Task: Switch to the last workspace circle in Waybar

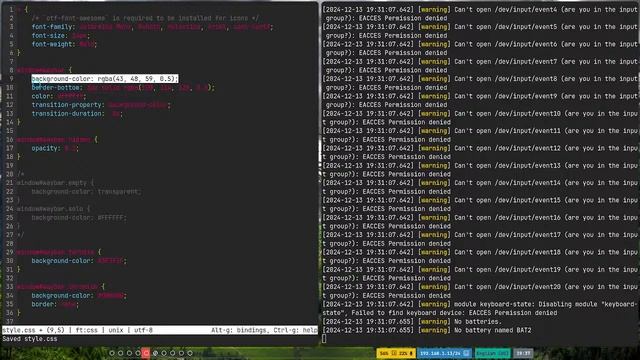Action: click(x=190, y=353)
